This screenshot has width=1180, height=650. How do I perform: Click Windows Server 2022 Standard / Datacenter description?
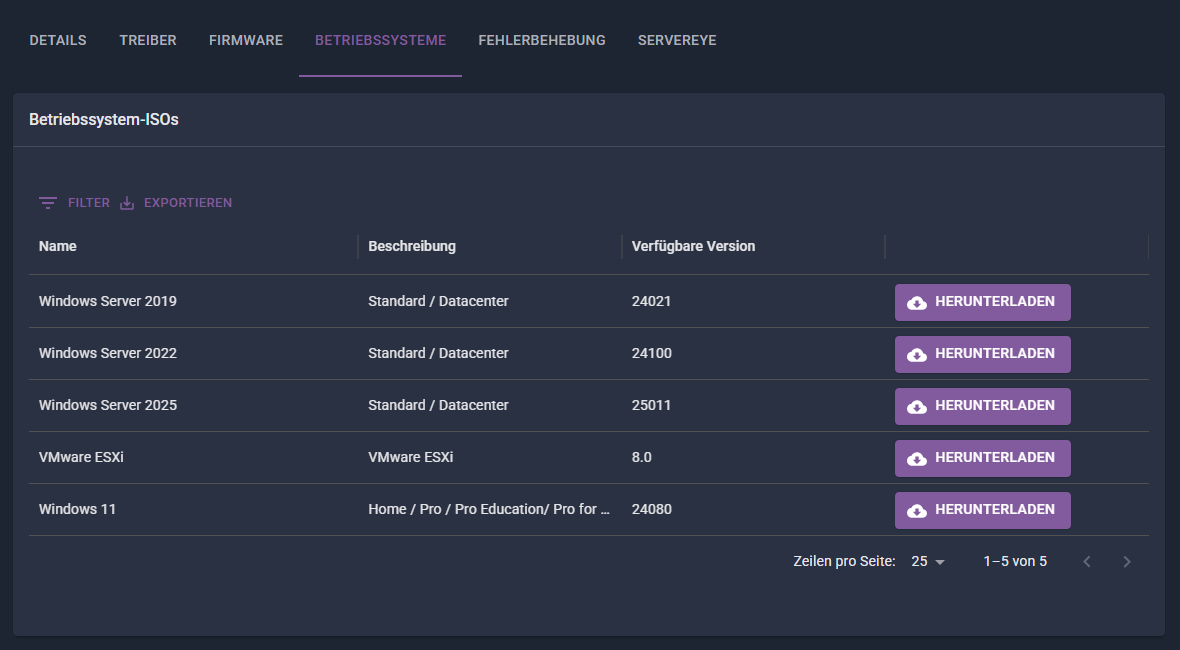point(438,353)
